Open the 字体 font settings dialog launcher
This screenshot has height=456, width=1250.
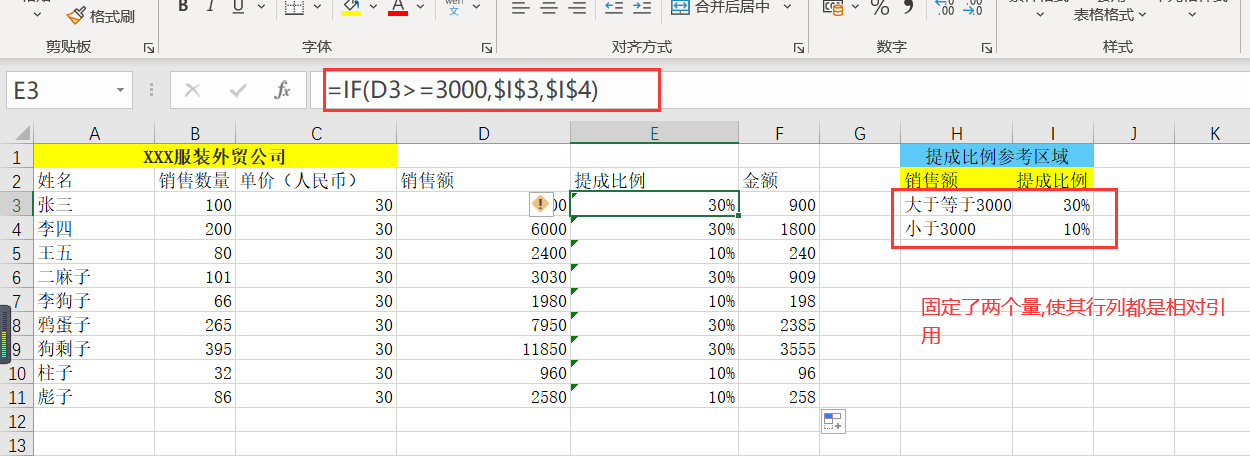pyautogui.click(x=487, y=47)
